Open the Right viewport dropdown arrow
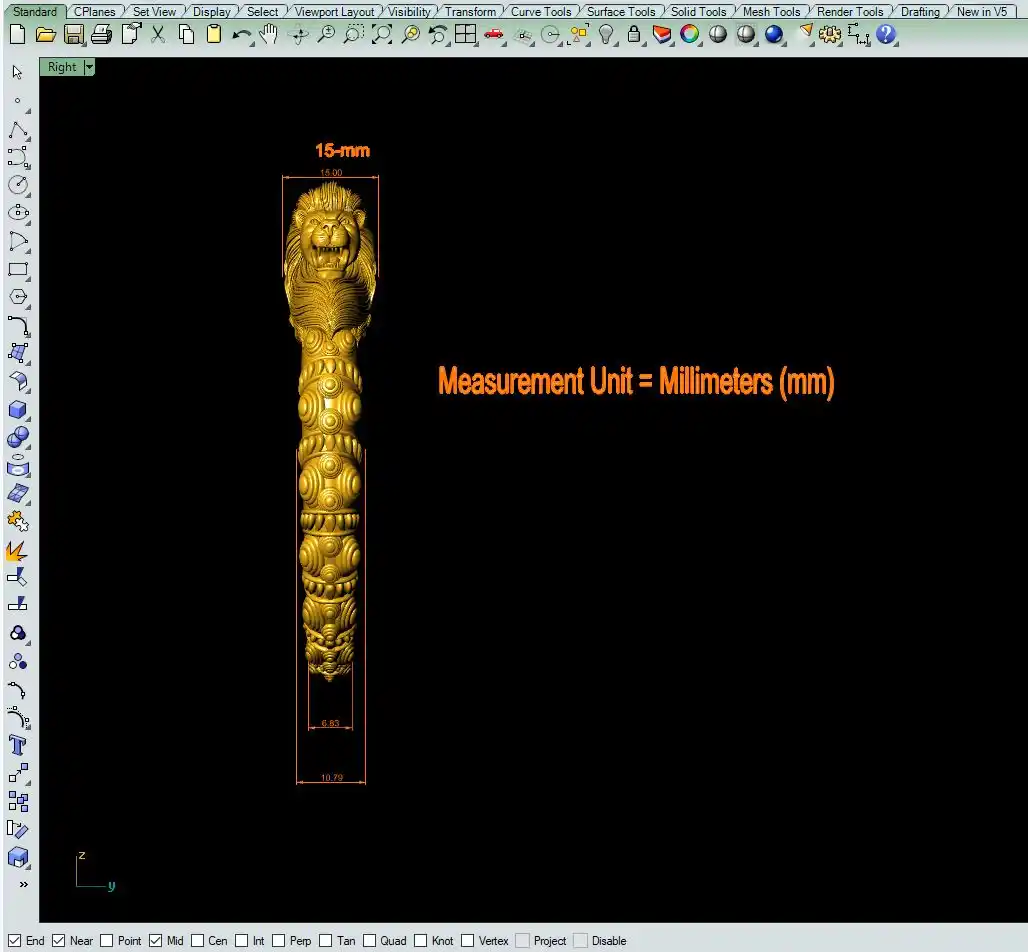This screenshot has width=1028, height=952. tap(89, 67)
